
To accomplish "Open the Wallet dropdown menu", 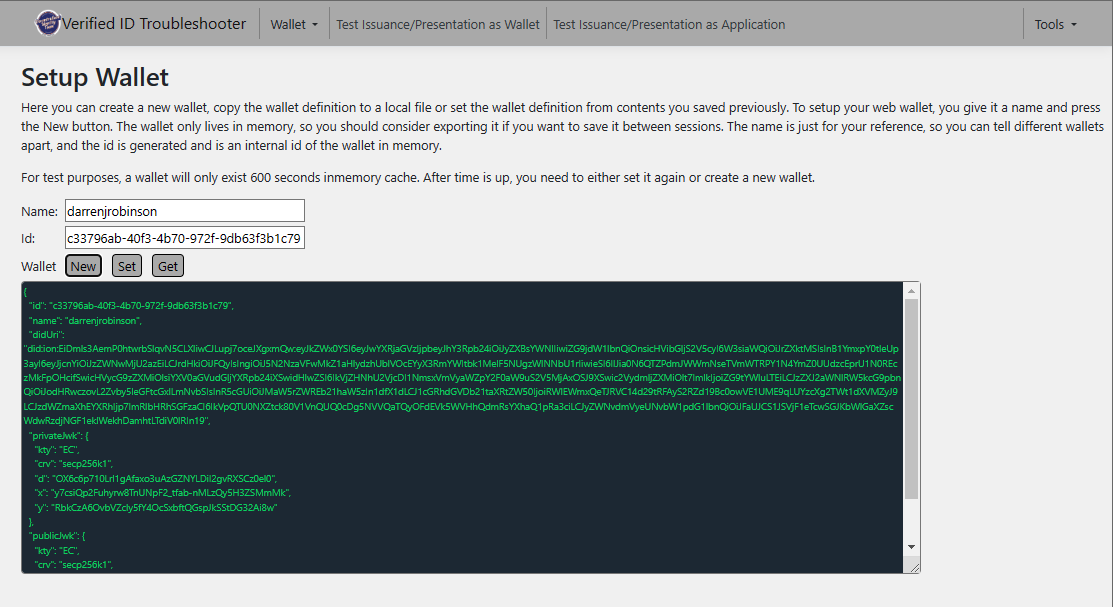I will [294, 24].
